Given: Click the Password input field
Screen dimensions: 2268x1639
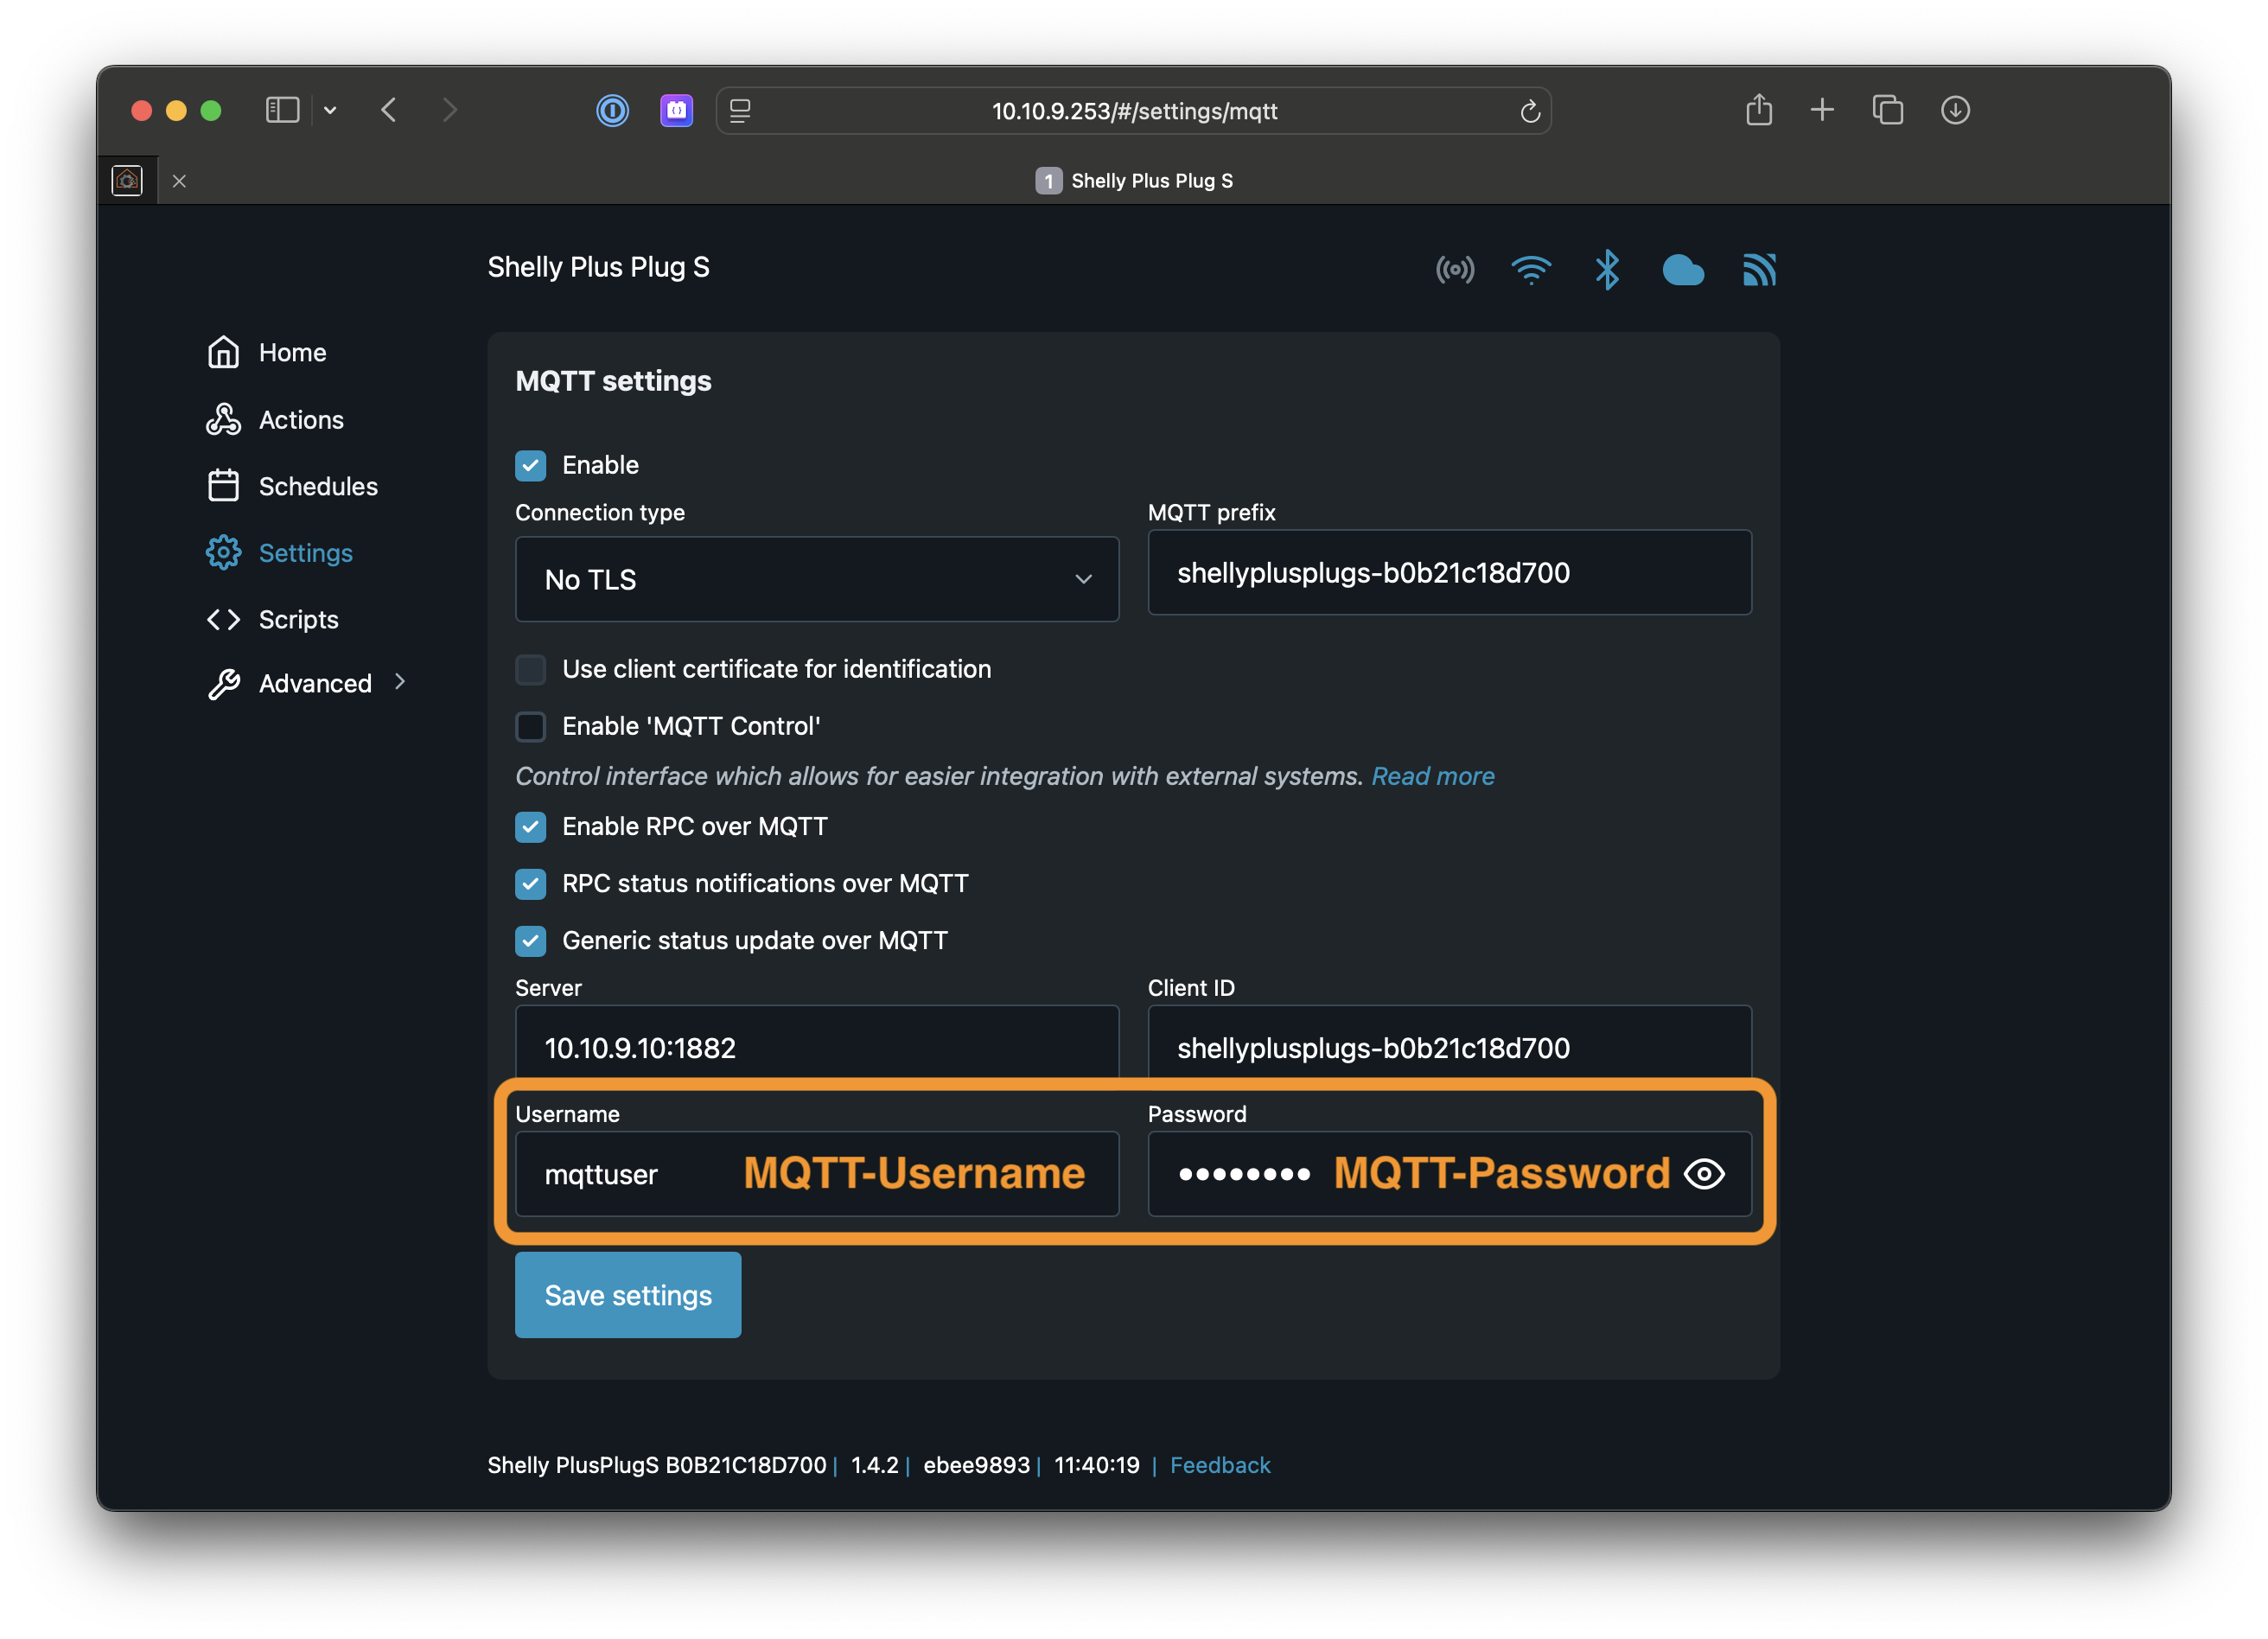Looking at the screenshot, I should (1449, 1174).
